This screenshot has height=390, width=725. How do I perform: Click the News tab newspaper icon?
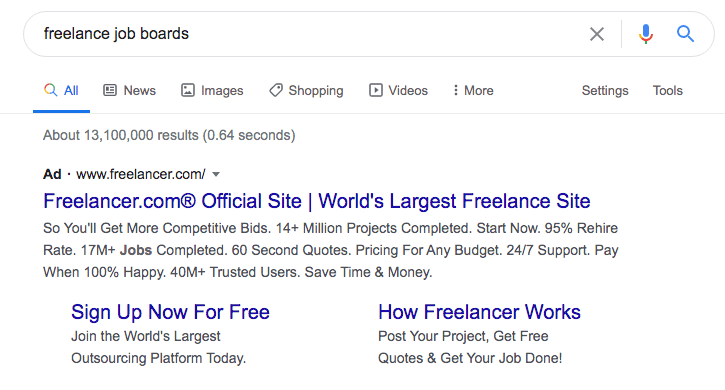(110, 90)
